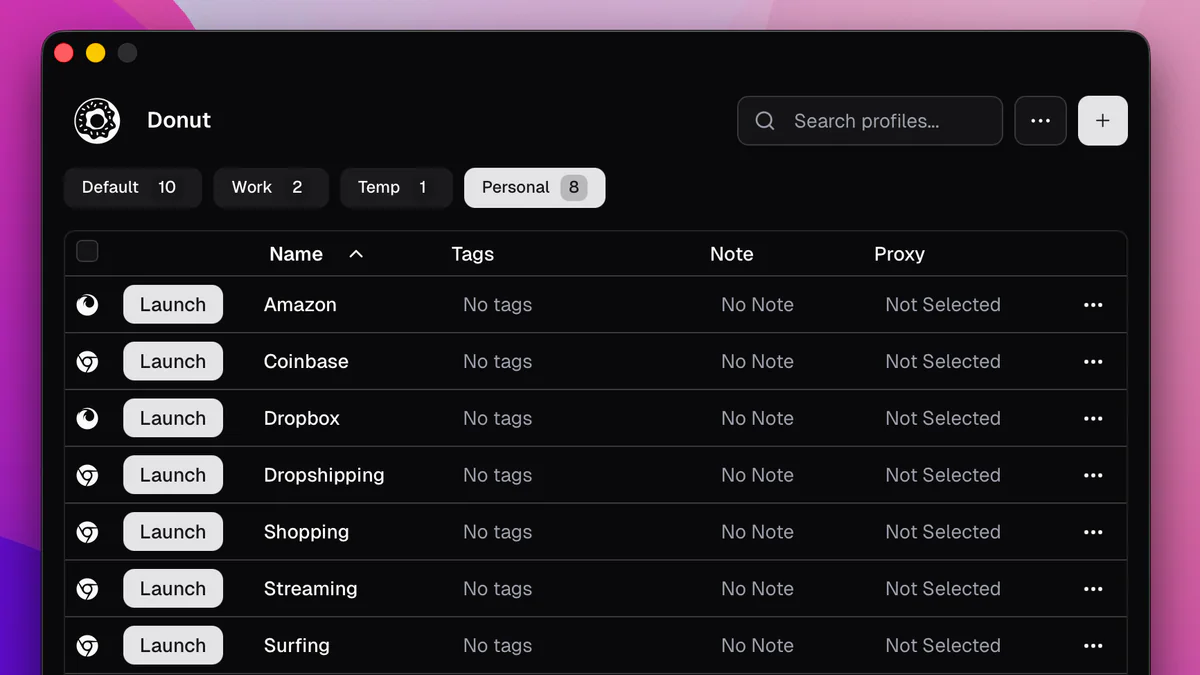Toggle the select-all checkbox in the table header
The image size is (1200, 675).
click(x=87, y=251)
